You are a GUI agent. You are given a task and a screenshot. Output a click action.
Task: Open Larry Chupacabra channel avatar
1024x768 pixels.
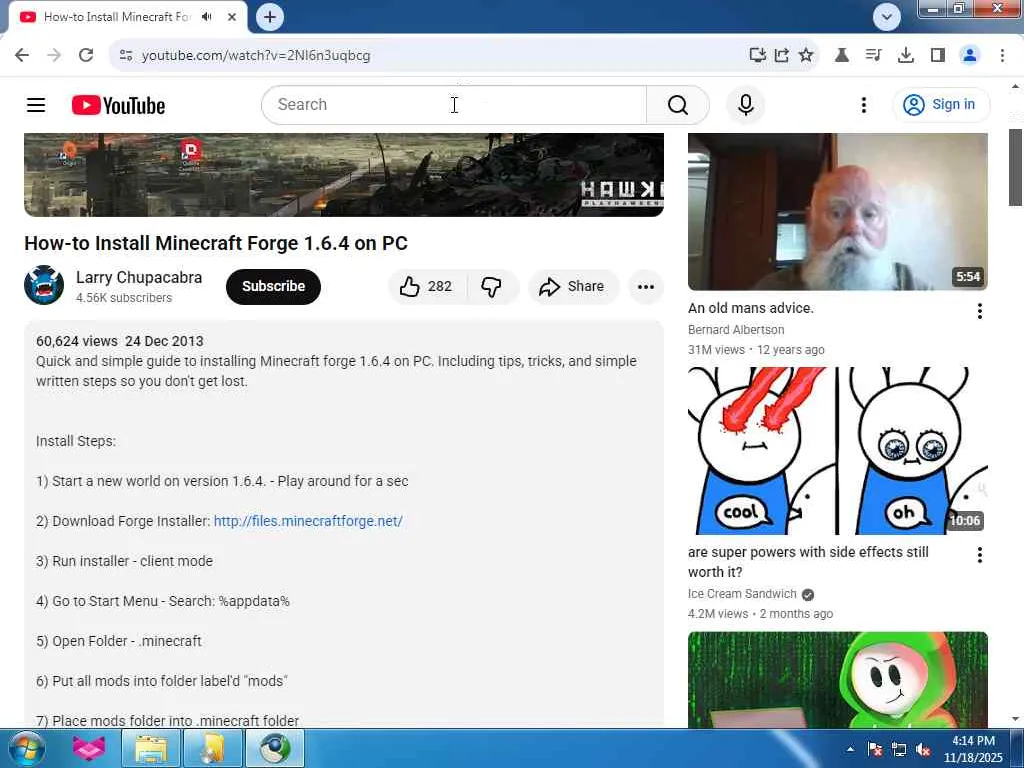[x=44, y=285]
